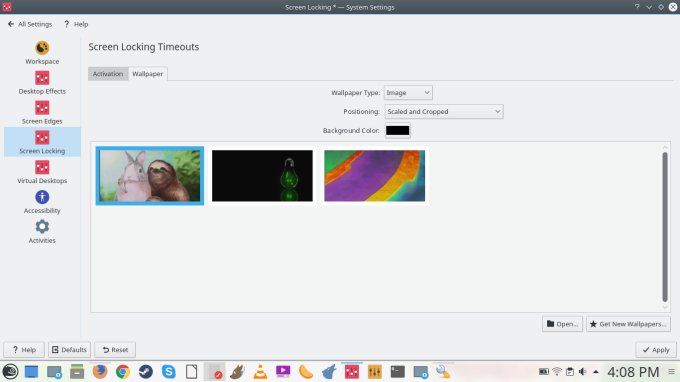Select Screen Locking in sidebar
The image size is (680, 382).
pyautogui.click(x=42, y=142)
